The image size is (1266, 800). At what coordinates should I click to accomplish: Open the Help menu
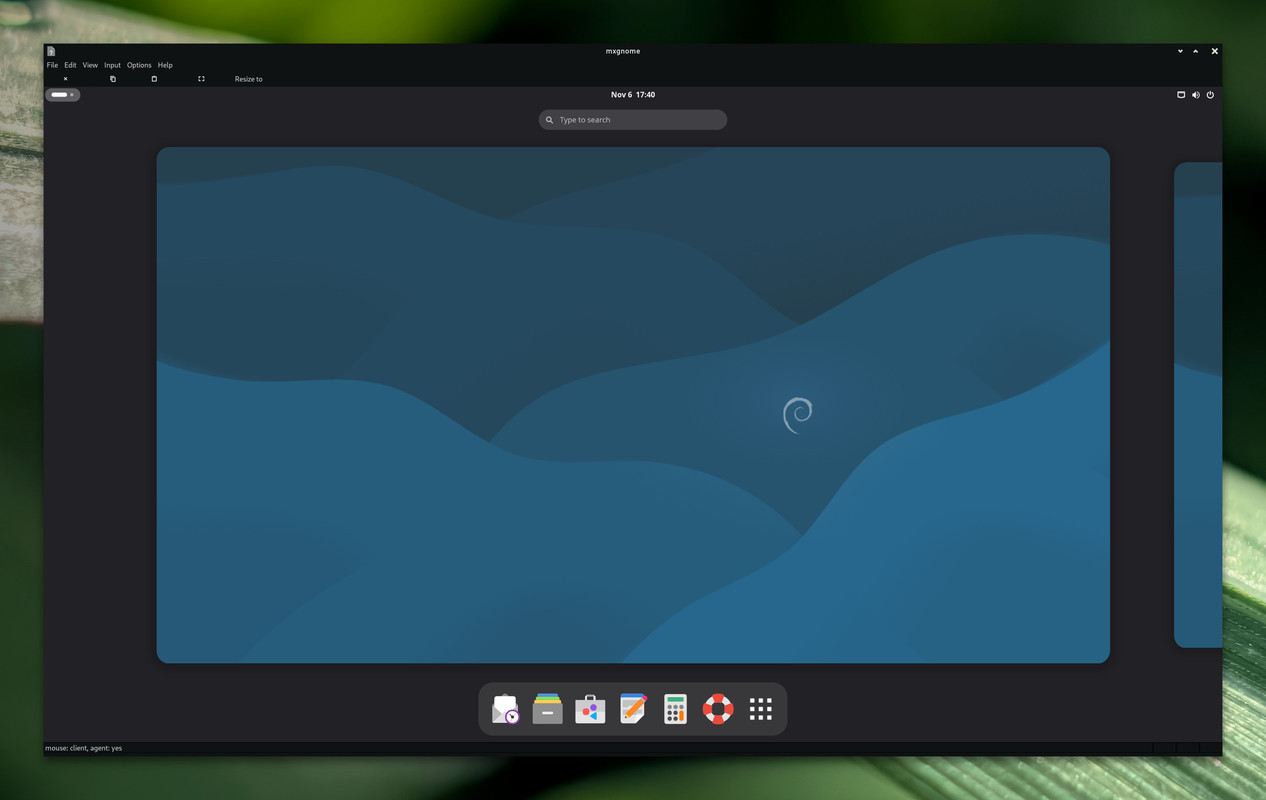click(165, 65)
